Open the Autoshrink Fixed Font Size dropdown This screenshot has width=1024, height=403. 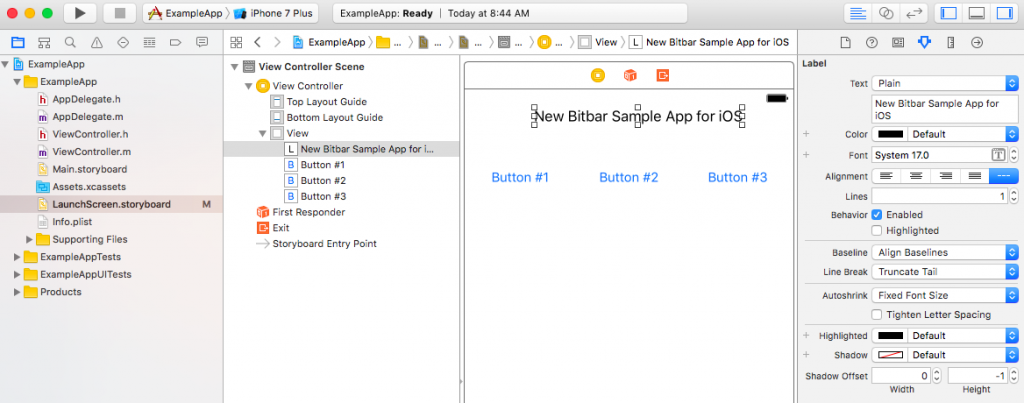coord(945,295)
